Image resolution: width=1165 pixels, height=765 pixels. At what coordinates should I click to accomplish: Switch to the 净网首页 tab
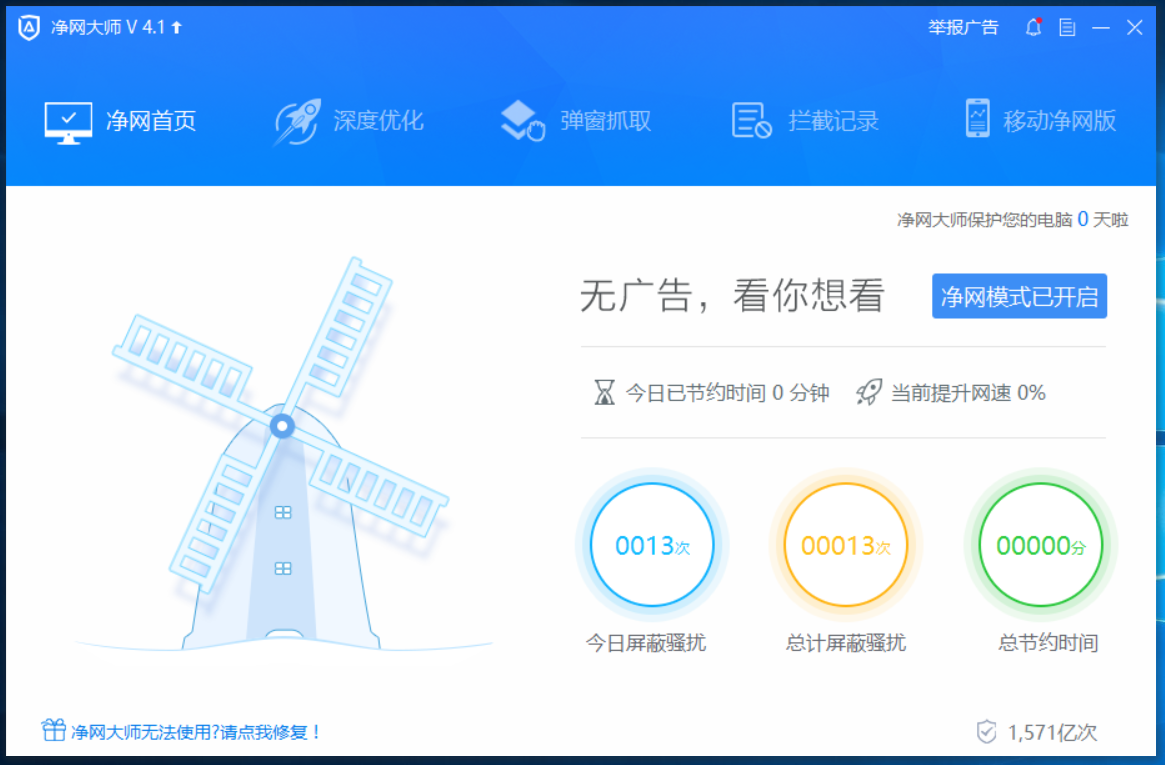click(120, 121)
